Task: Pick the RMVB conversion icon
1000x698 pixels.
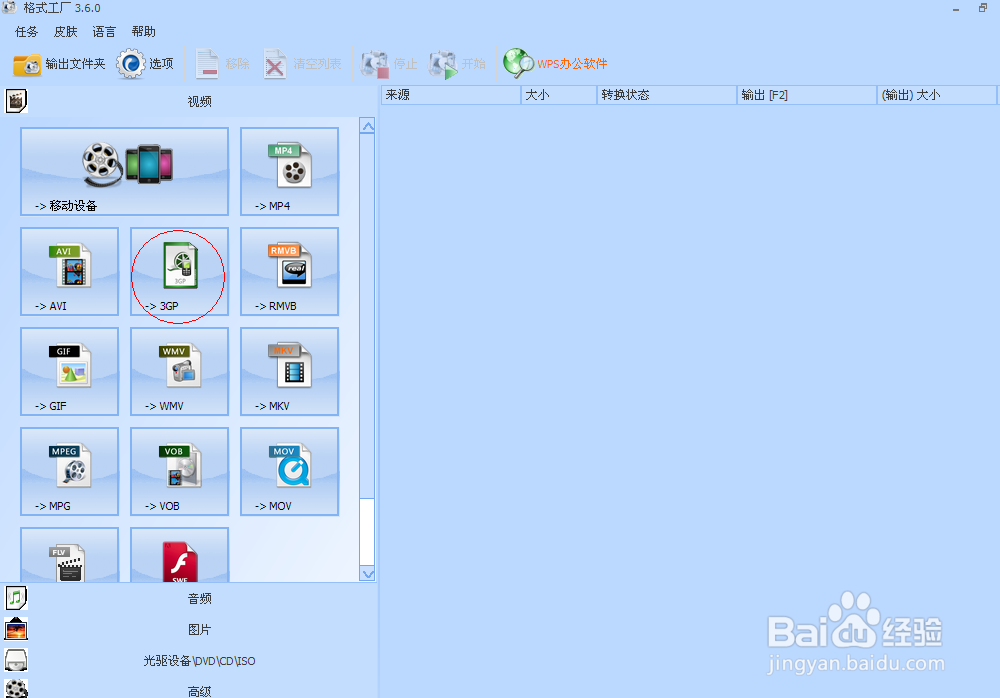Action: click(x=290, y=272)
